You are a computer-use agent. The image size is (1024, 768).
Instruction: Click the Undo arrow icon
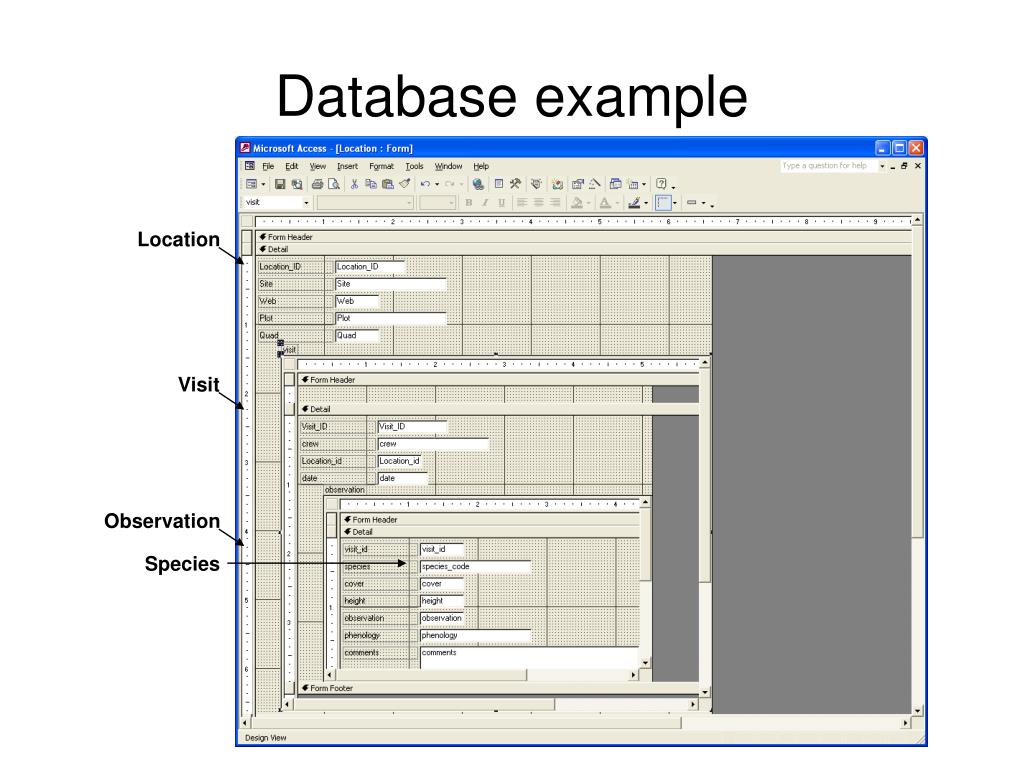[x=425, y=185]
